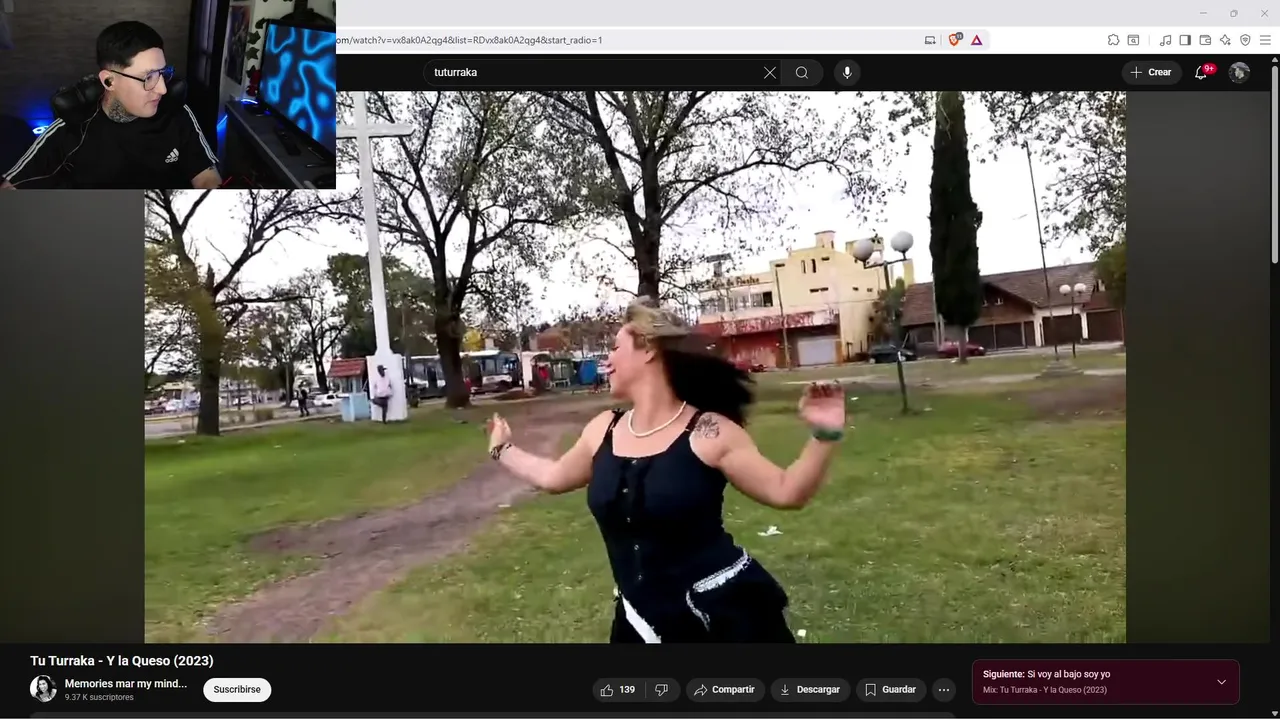
Task: Open Brave Rewards triangle icon
Action: pos(977,40)
